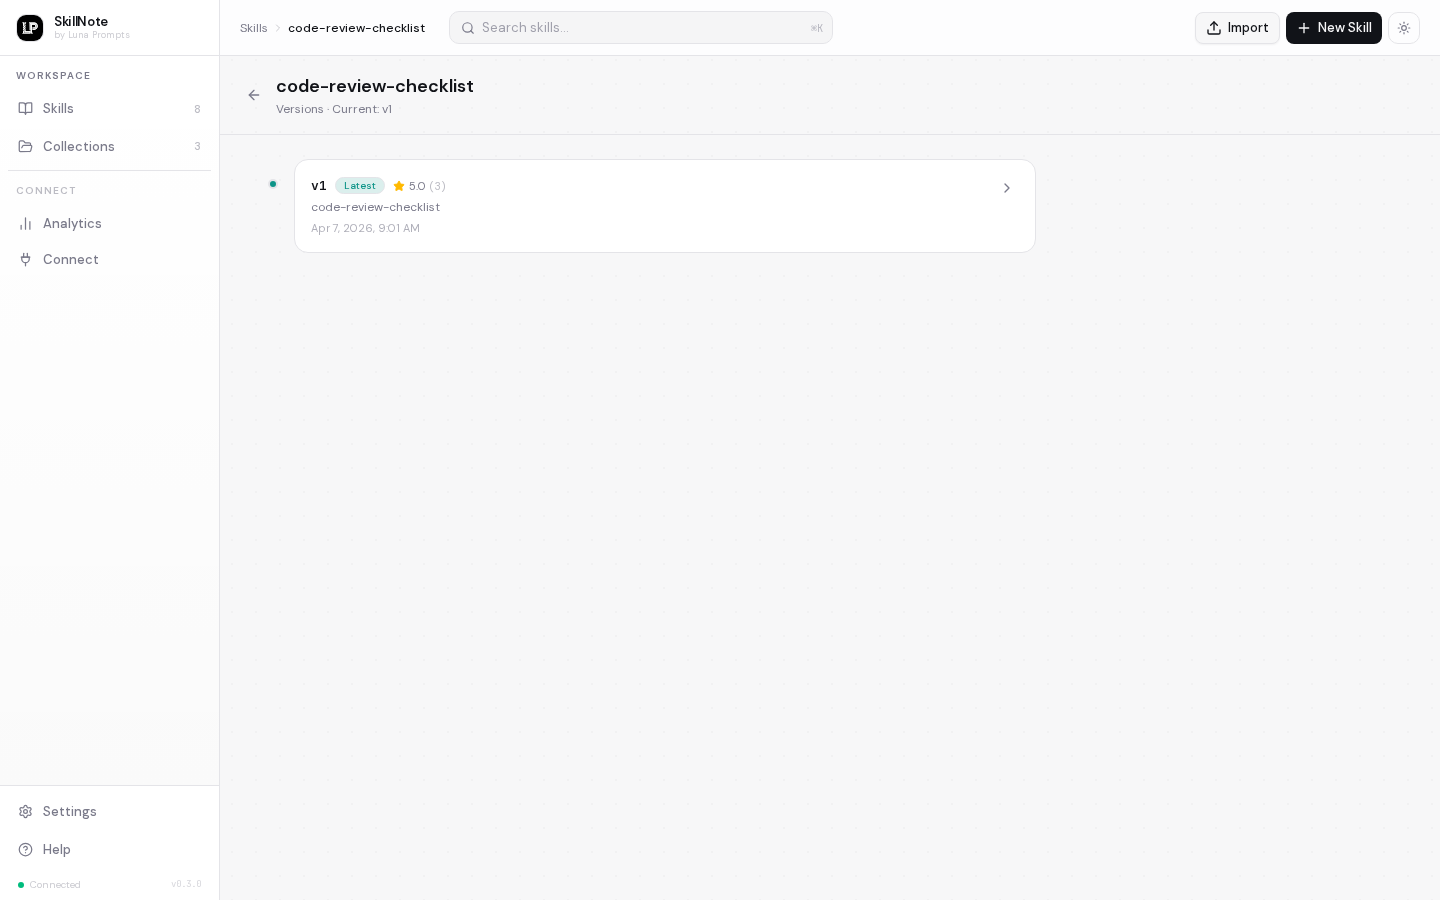This screenshot has width=1440, height=900.
Task: Open Settings from the sidebar
Action: 109,811
